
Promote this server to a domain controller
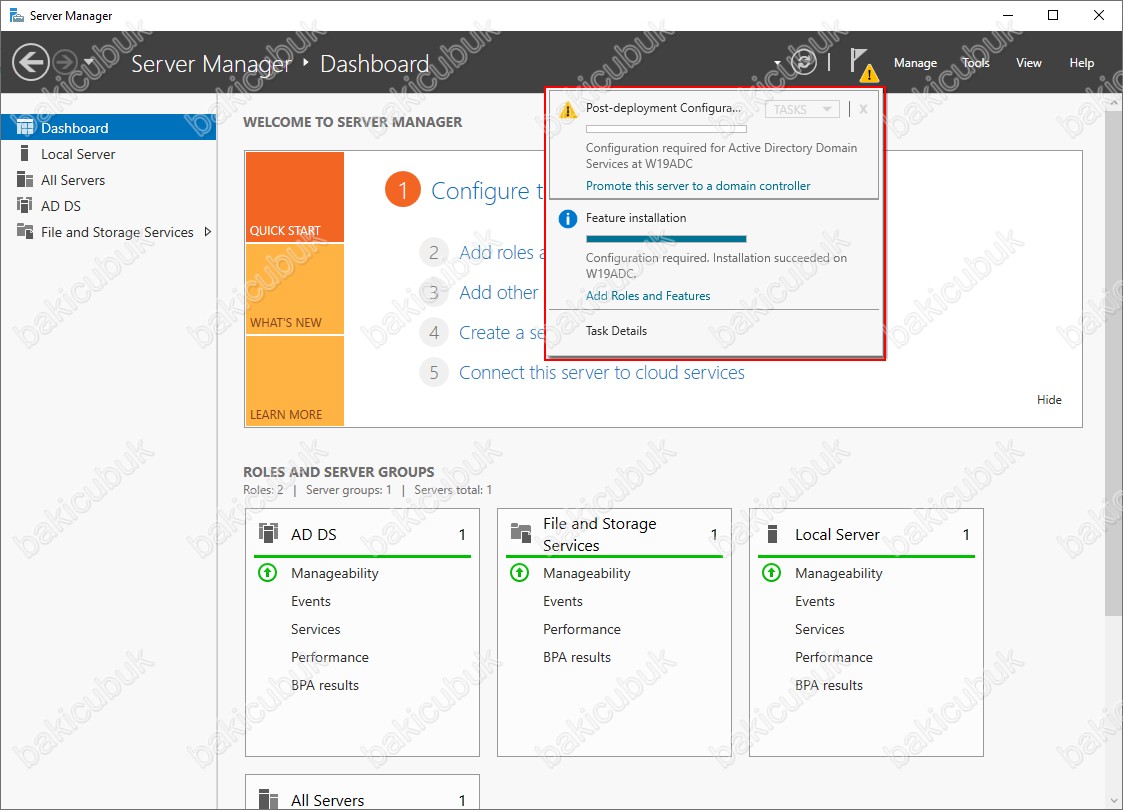coord(698,186)
